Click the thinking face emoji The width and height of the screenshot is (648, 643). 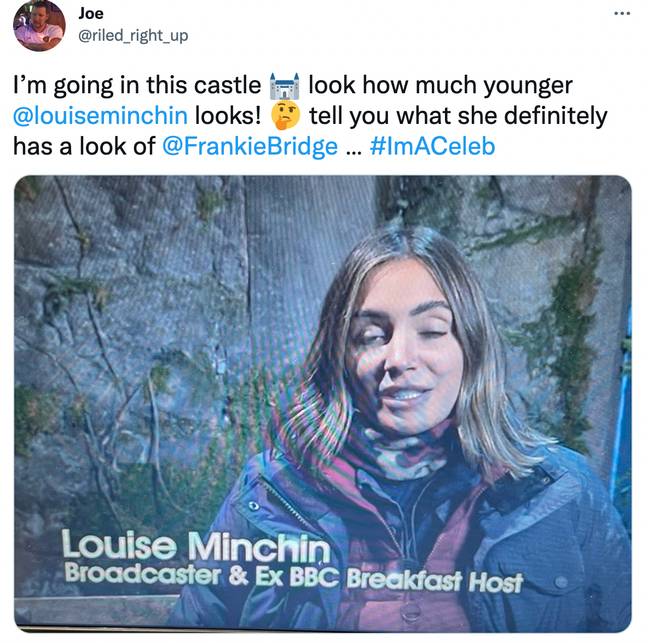coord(285,117)
